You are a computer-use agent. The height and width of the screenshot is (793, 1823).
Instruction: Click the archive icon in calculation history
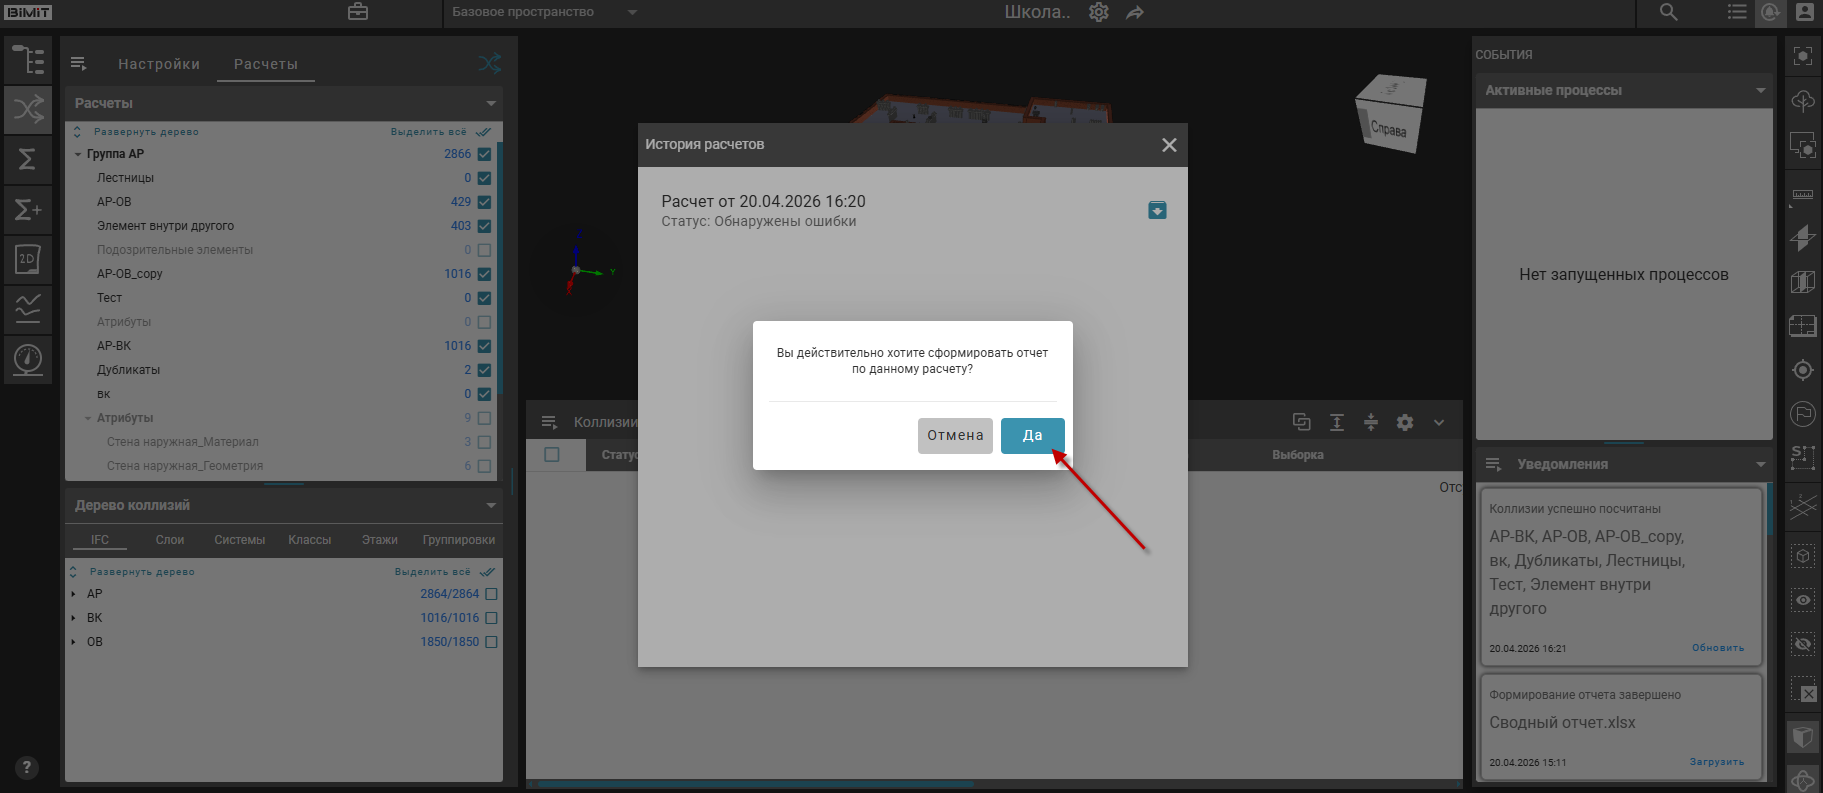1157,210
